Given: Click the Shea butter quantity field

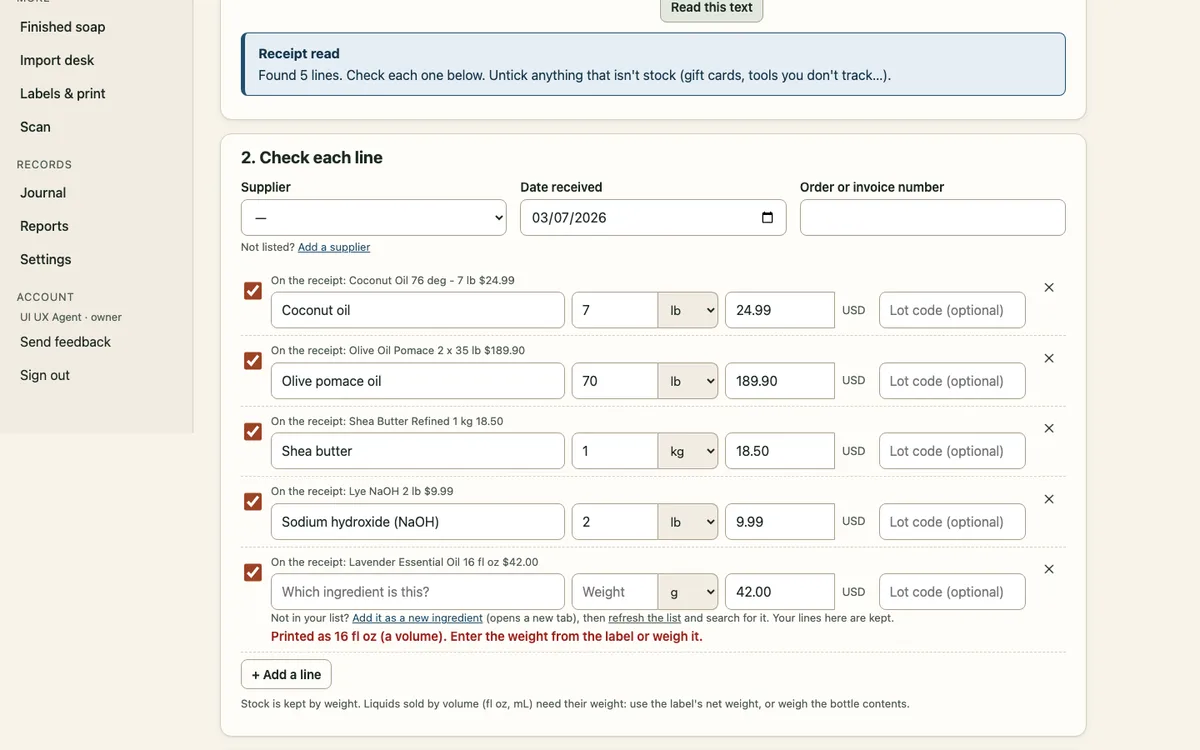Looking at the screenshot, I should 615,451.
